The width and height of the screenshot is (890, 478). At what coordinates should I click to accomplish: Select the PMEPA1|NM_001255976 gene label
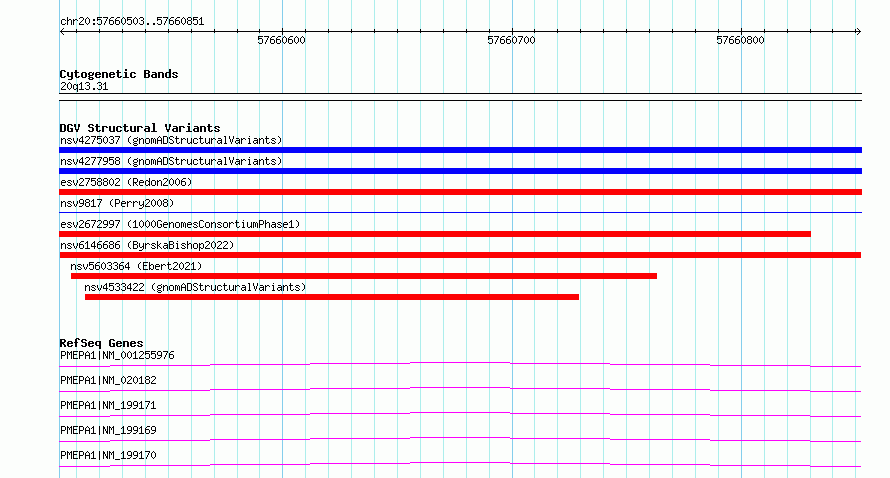click(x=117, y=355)
